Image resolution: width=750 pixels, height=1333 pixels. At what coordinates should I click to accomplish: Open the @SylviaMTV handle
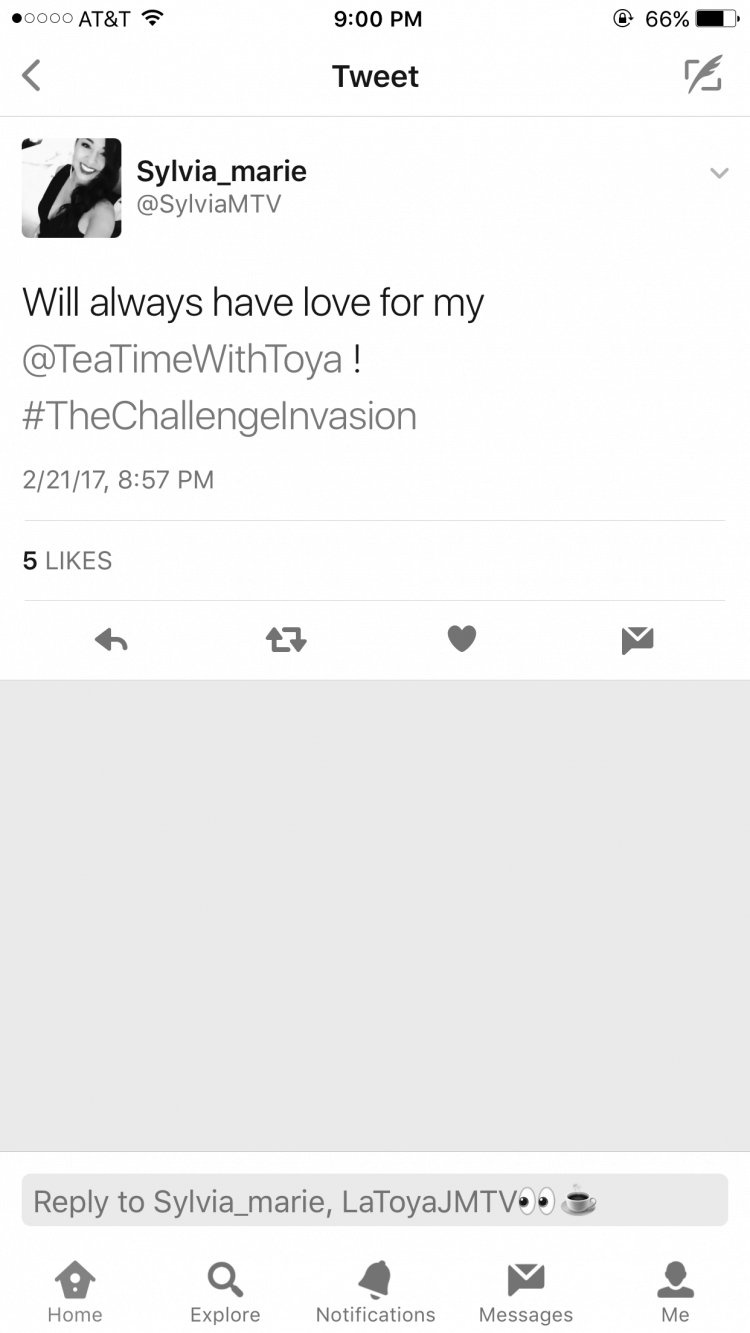coord(209,204)
